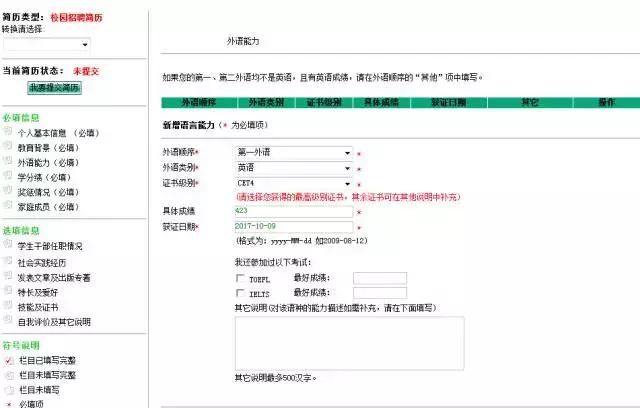Click status icon beside 个人基本信息

click(x=7, y=131)
